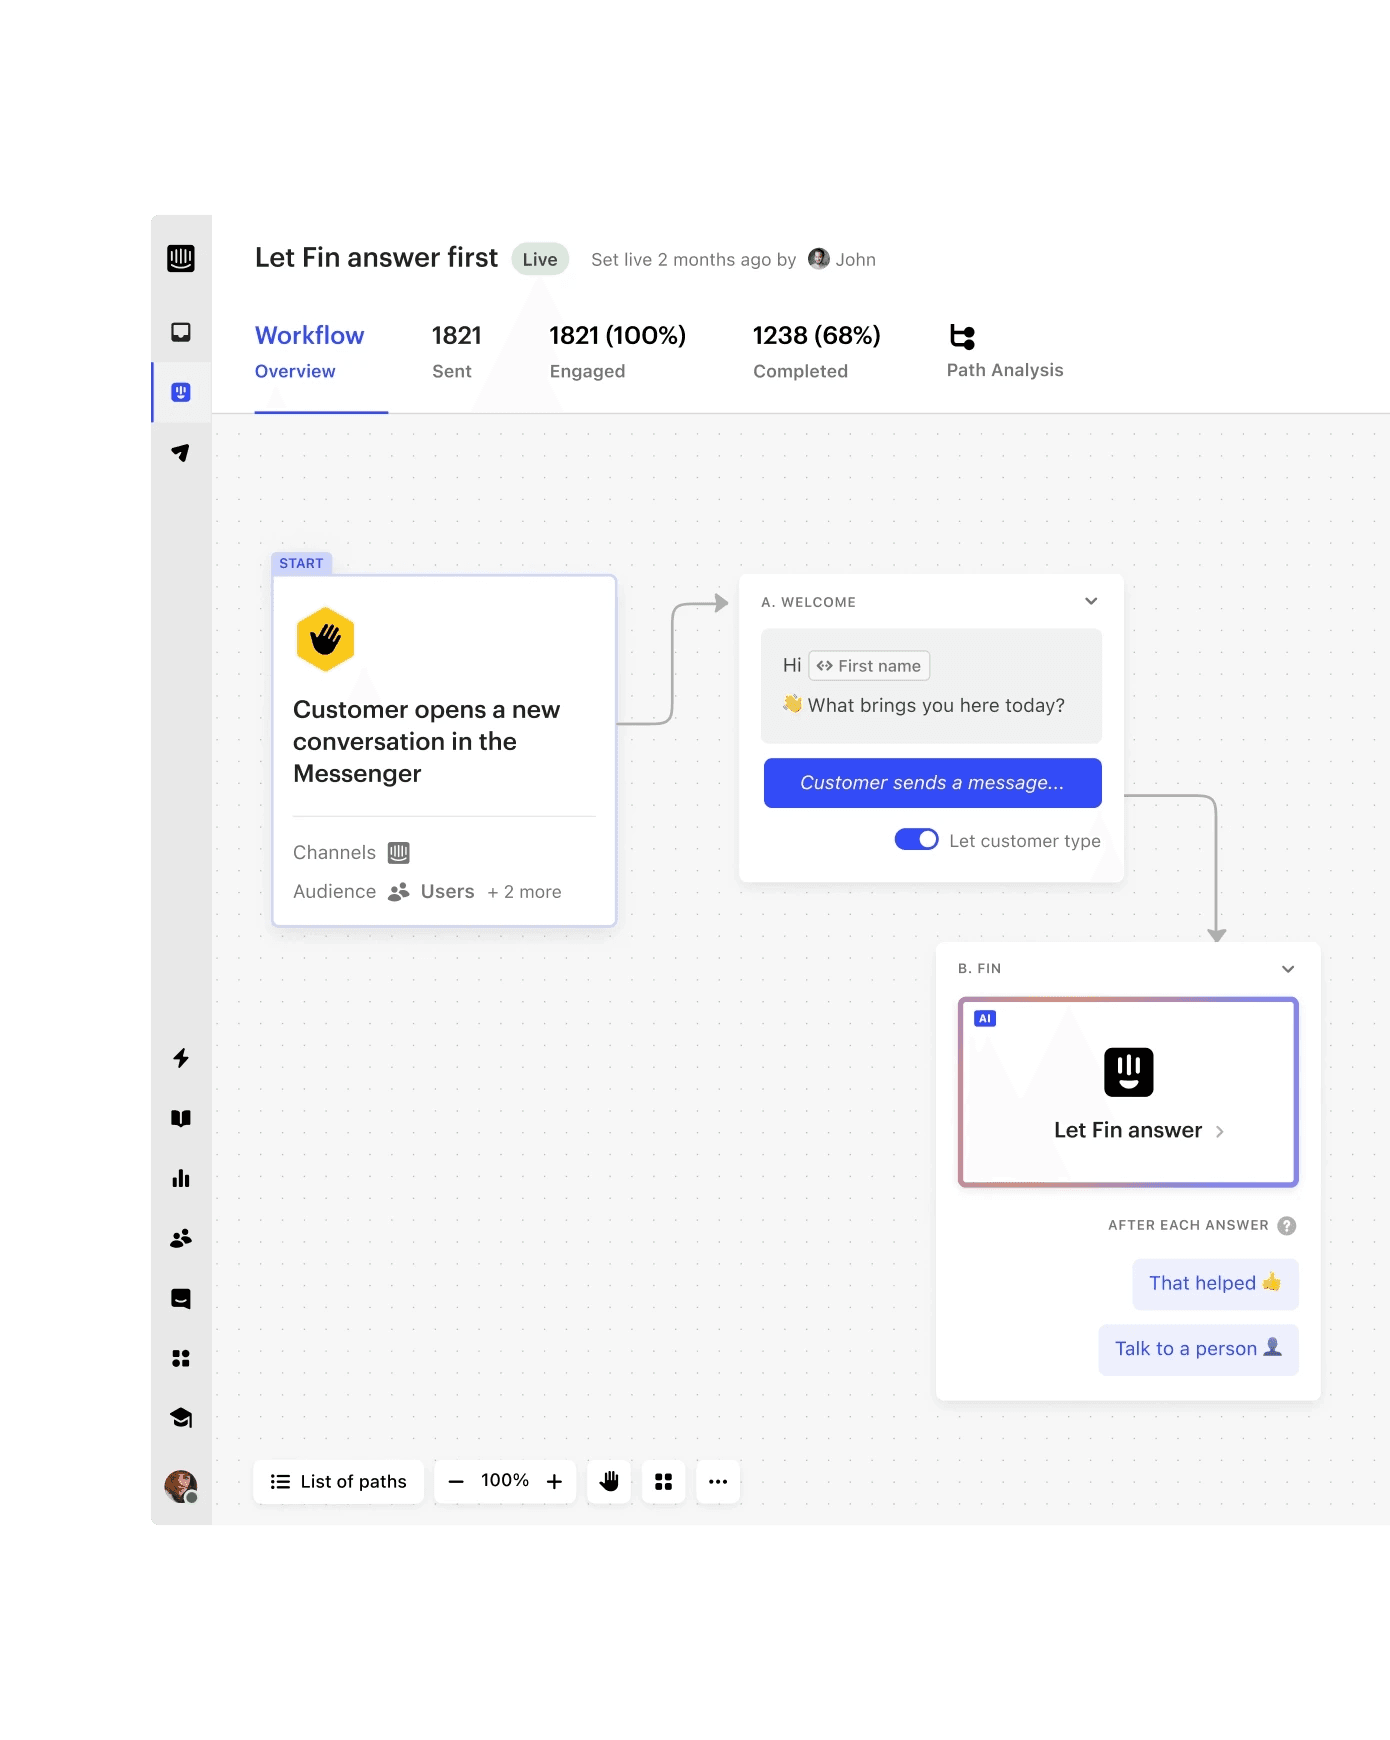Click the Fin logo in Let Fin answer card
The width and height of the screenshot is (1390, 1740).
[1129, 1072]
